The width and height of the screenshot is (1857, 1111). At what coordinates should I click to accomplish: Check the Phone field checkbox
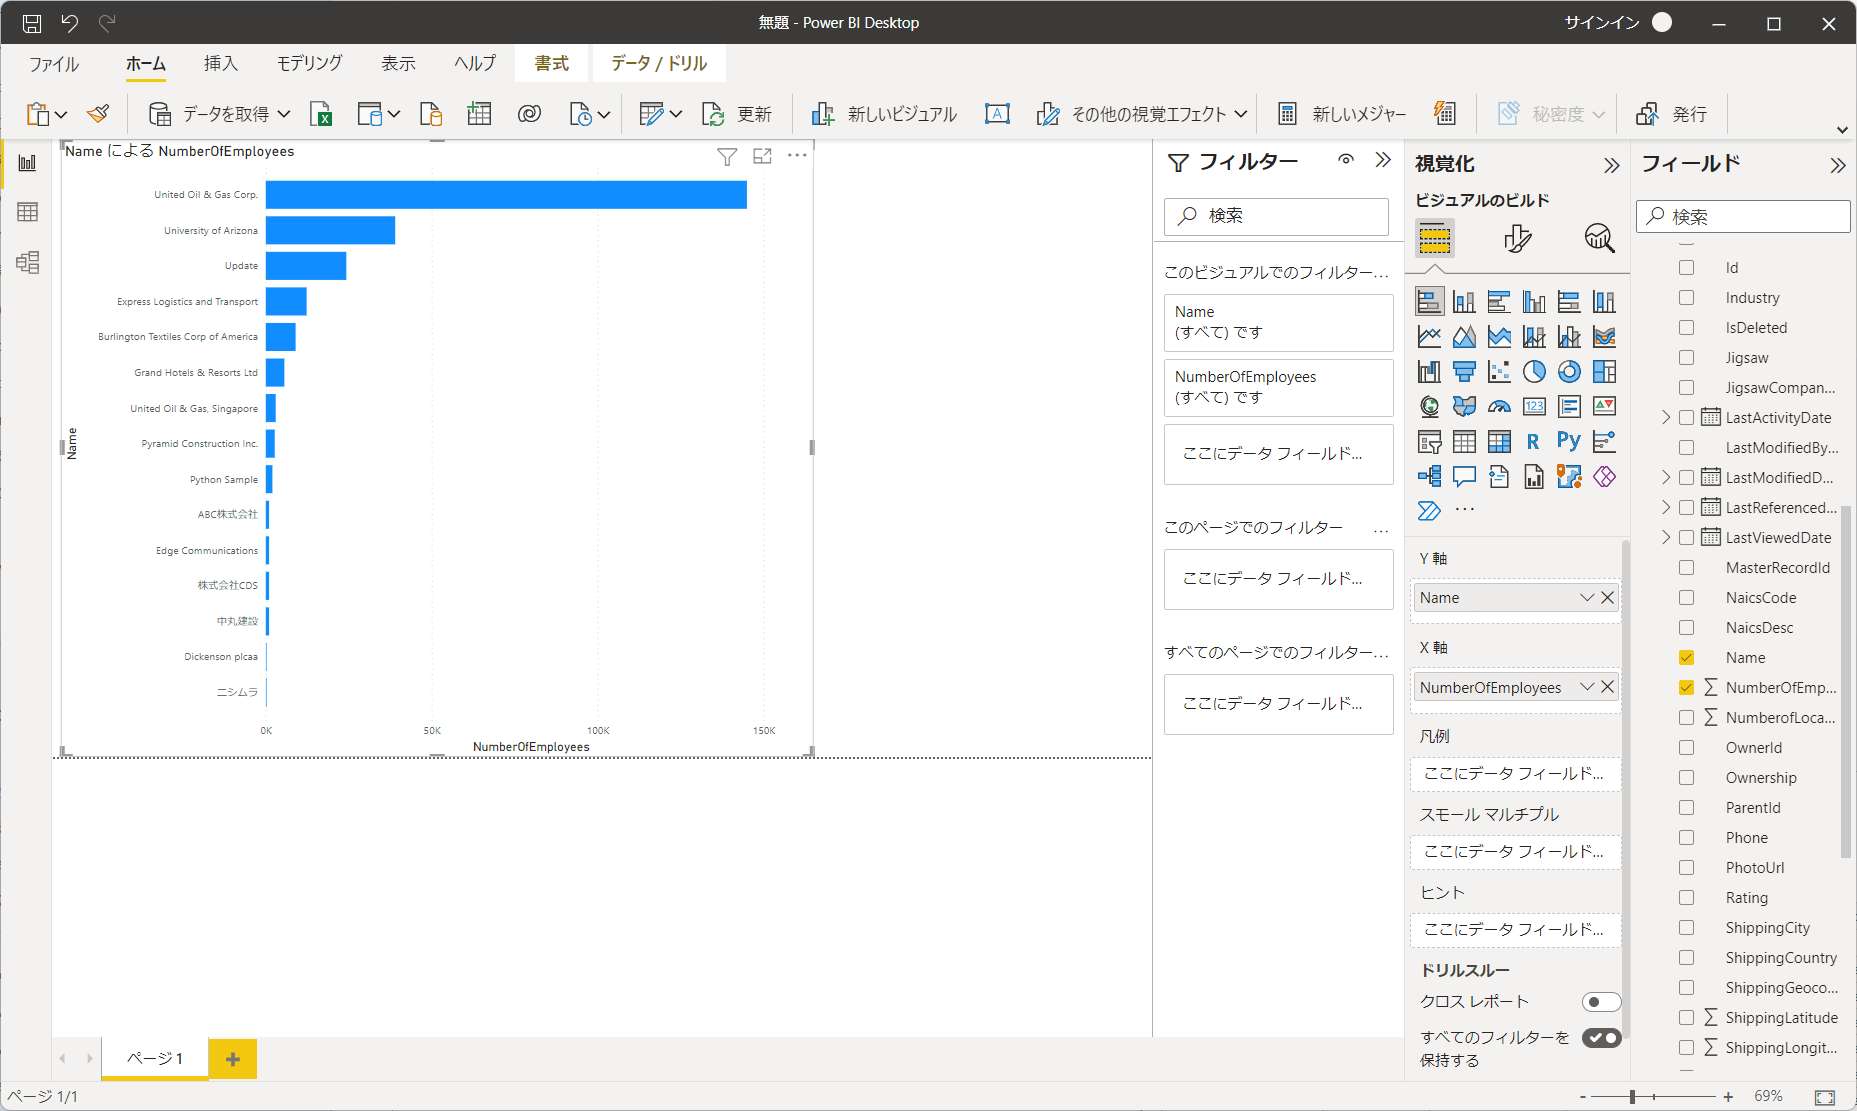pos(1686,838)
